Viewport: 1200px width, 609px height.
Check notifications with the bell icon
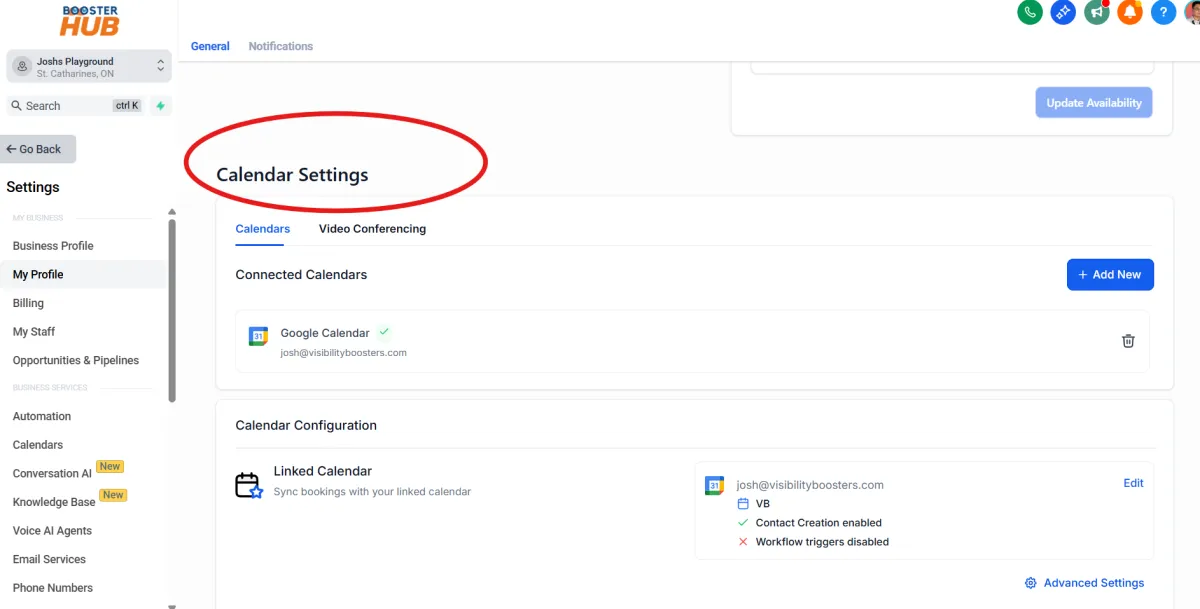tap(1129, 12)
